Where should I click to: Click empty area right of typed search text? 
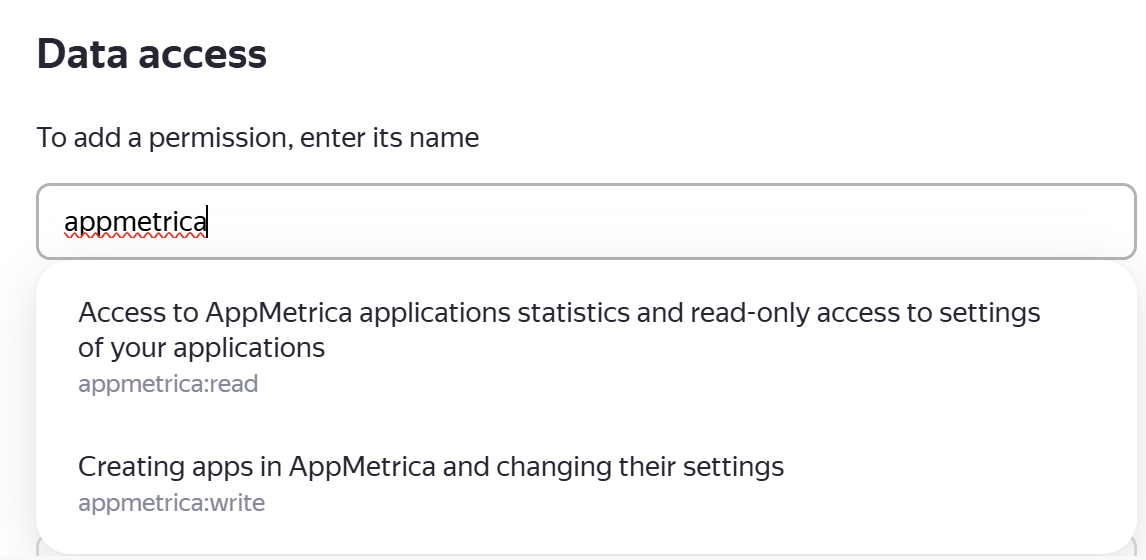coord(700,221)
